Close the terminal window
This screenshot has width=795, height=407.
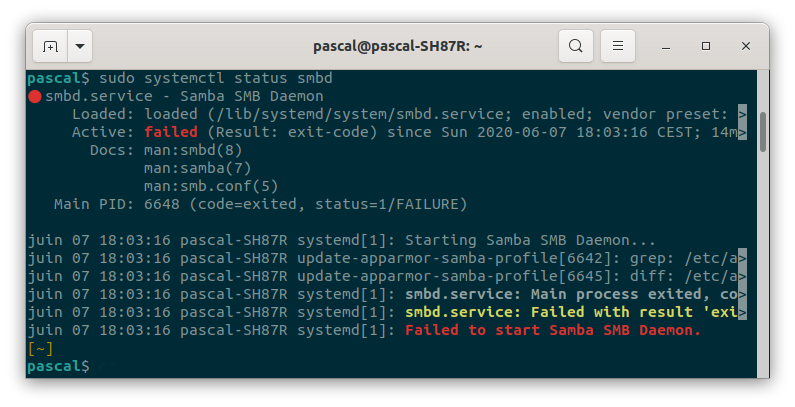(x=745, y=46)
